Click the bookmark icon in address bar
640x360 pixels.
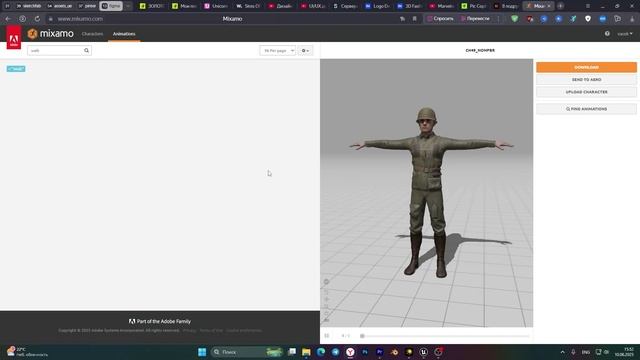[x=415, y=19]
